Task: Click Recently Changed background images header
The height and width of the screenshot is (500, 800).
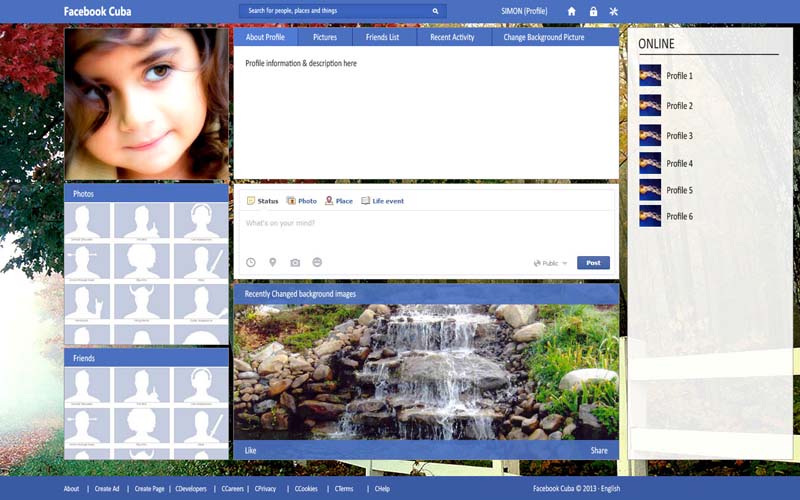Action: point(427,294)
